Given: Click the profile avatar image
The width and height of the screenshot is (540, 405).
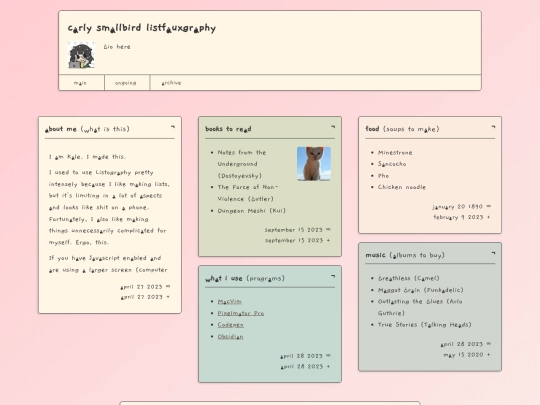Looking at the screenshot, I should pos(81,55).
